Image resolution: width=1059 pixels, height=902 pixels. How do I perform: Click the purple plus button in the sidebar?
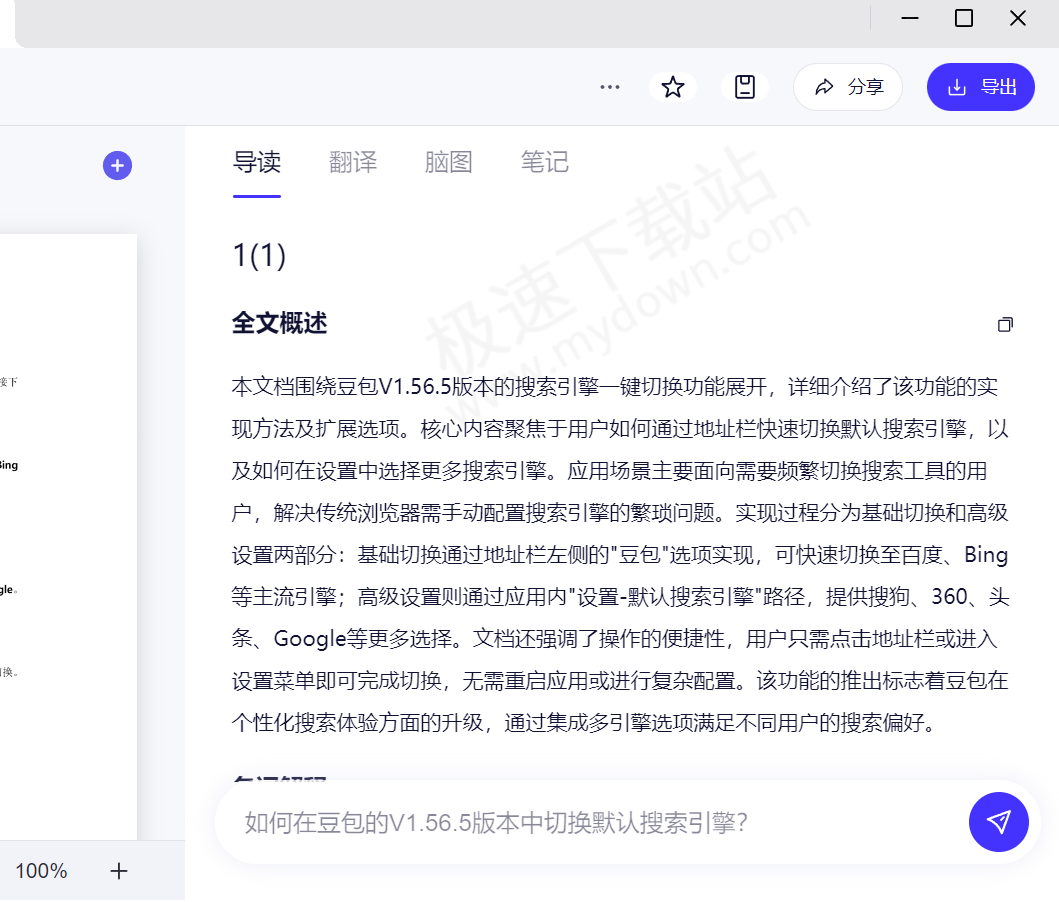[117, 165]
